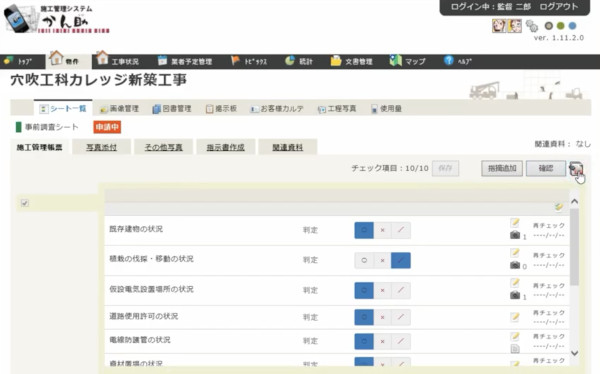Edit note for 電線防護管の状況 pencil icon

[515, 336]
